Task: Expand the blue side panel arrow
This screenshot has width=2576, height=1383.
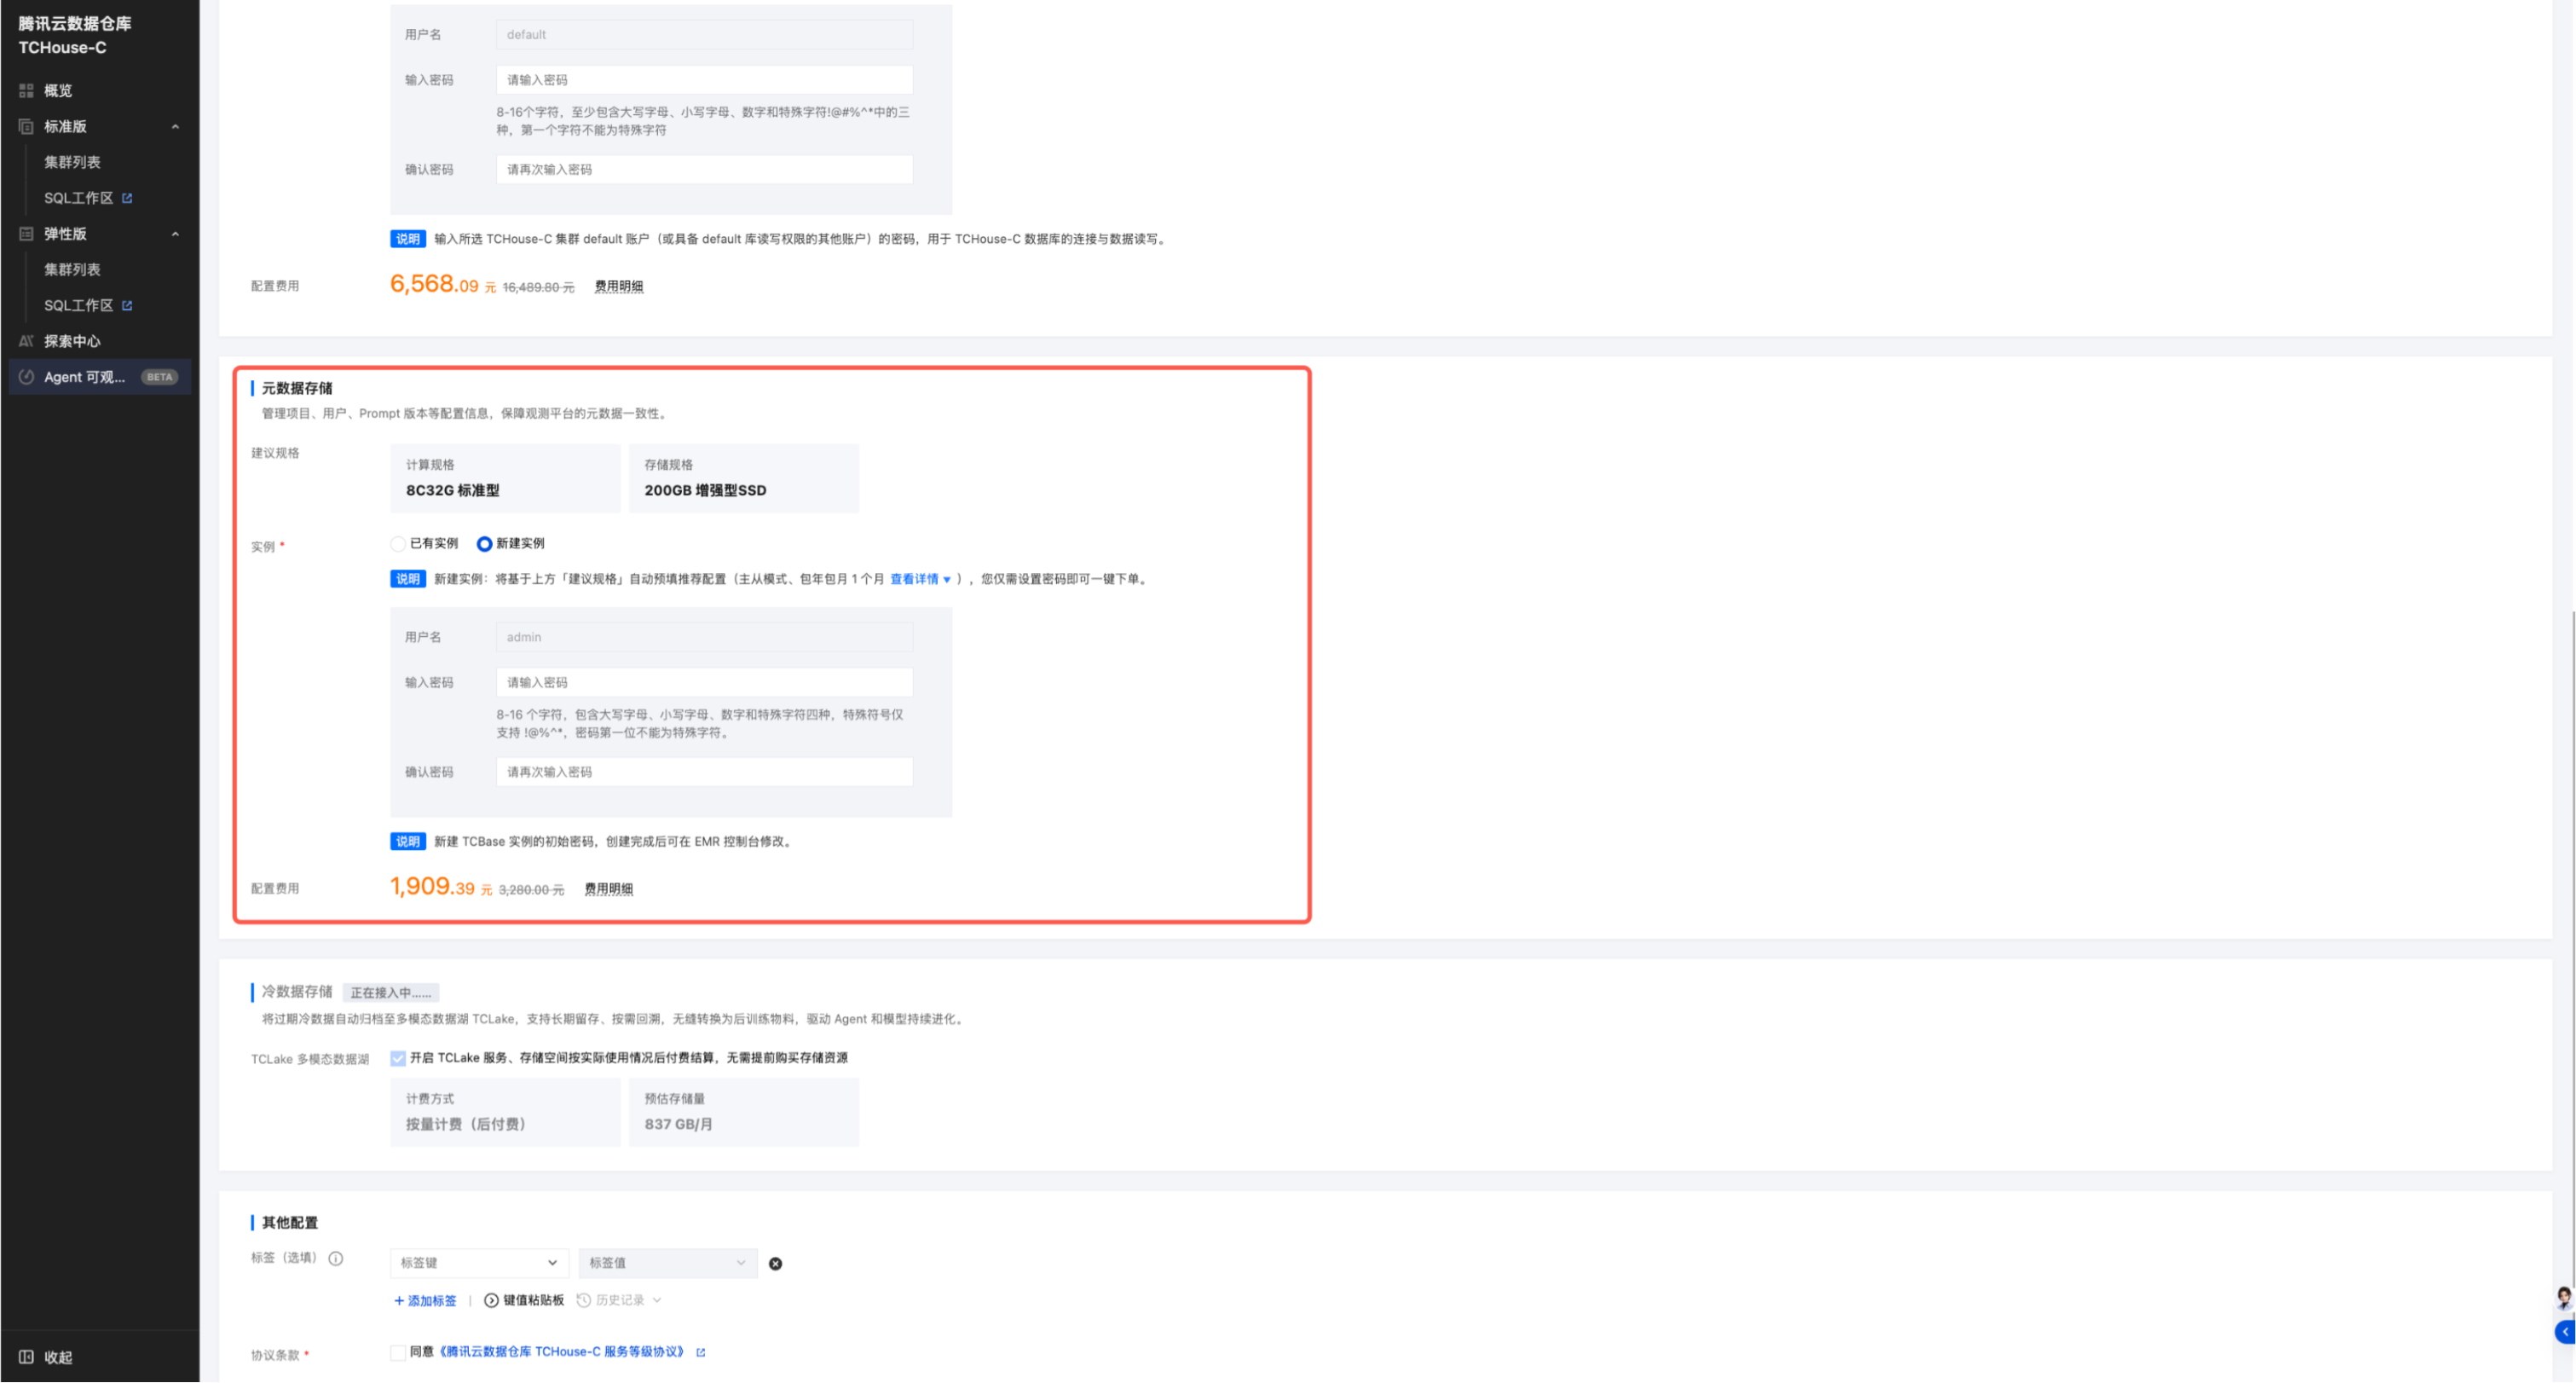Action: pos(2565,1332)
